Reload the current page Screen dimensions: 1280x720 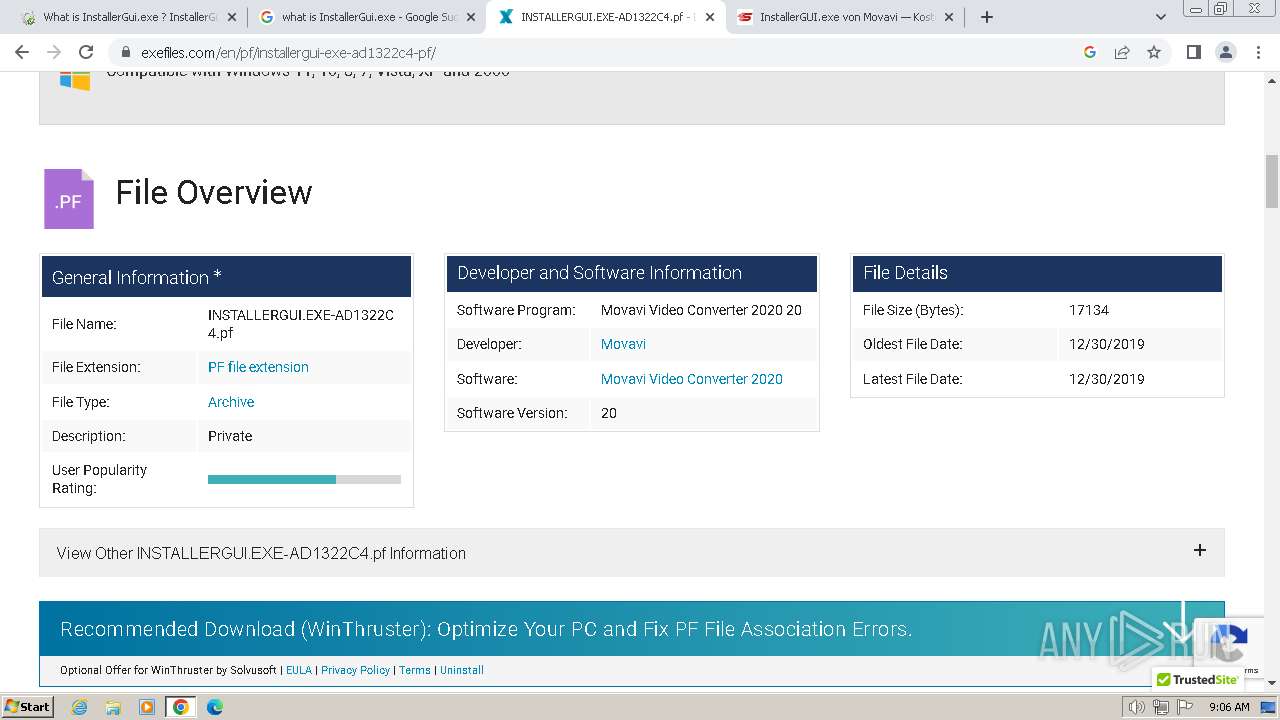pyautogui.click(x=86, y=52)
